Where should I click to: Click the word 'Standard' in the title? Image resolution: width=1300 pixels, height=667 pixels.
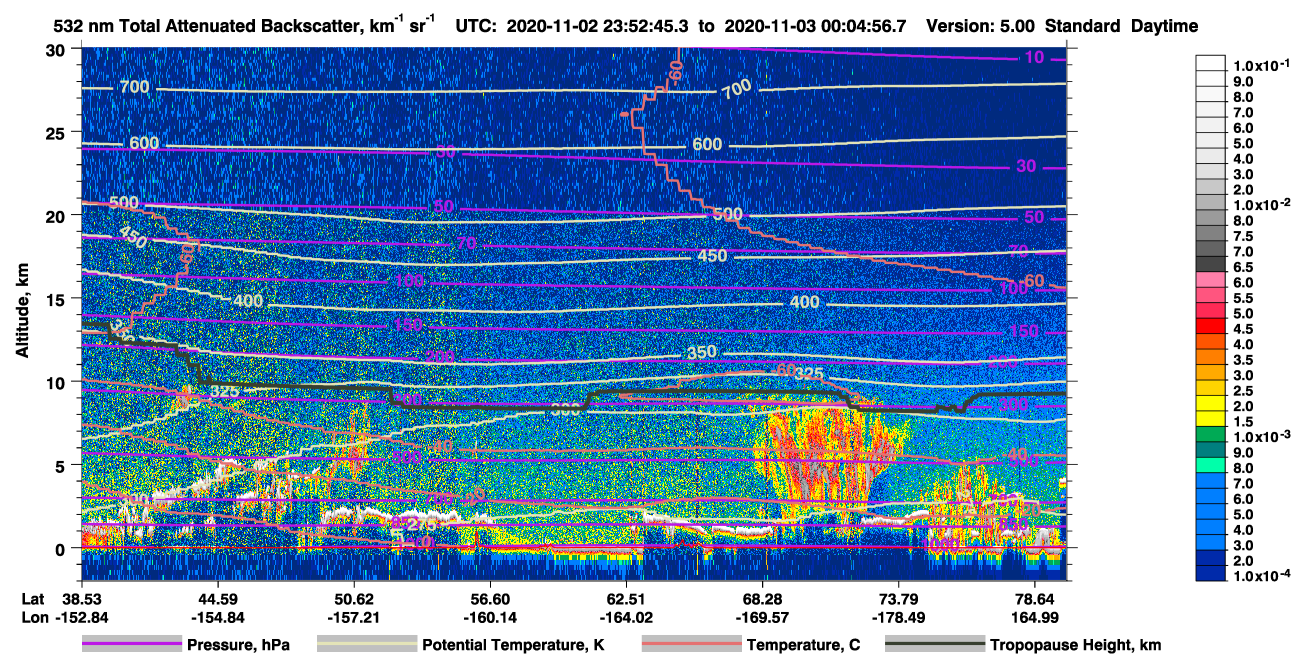point(1085,26)
